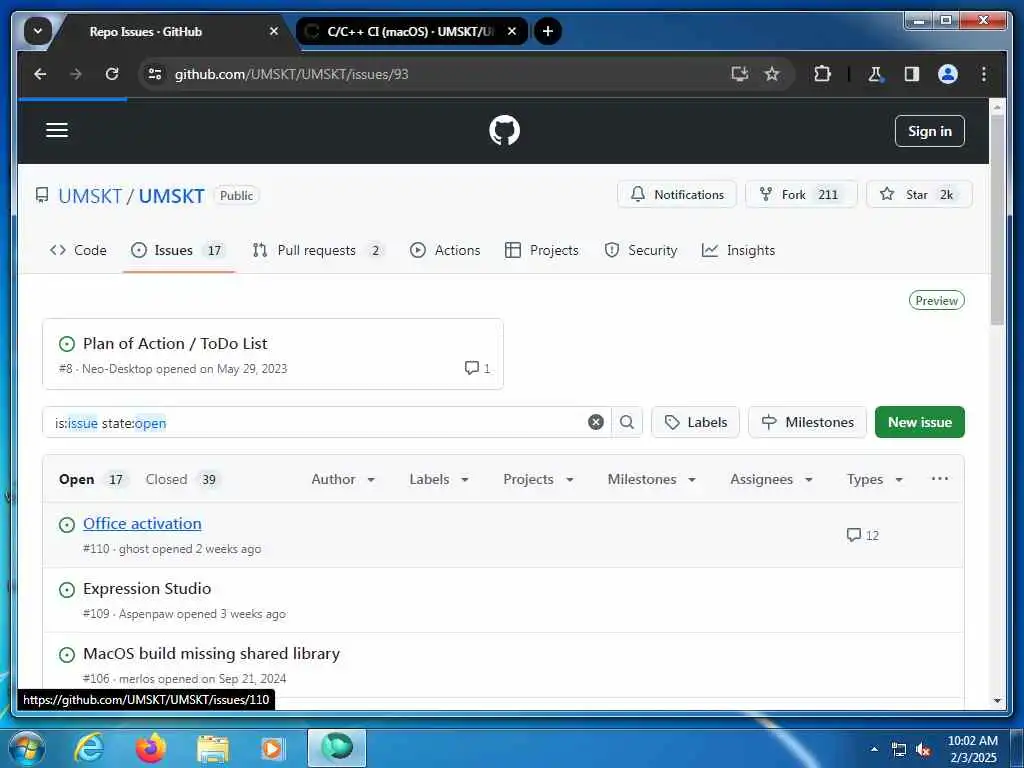Go back using the browser back arrow

[40, 74]
